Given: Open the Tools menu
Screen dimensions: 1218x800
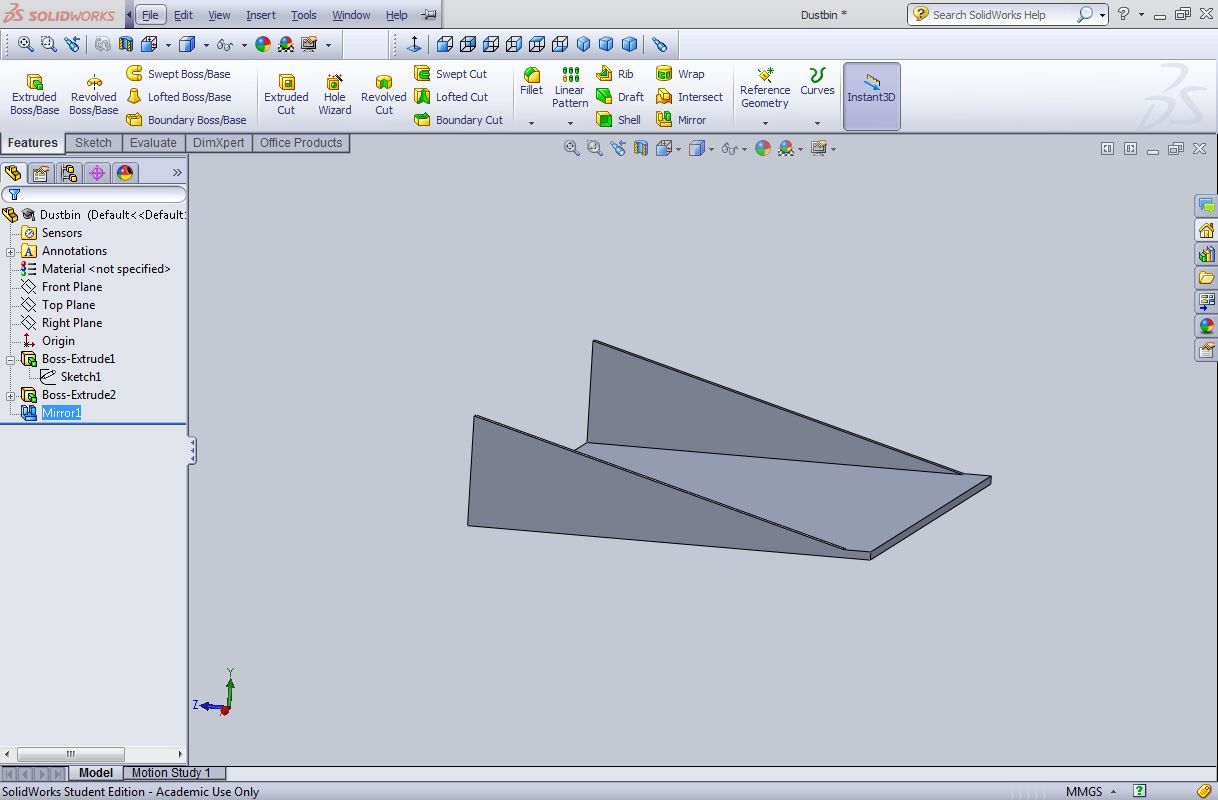Looking at the screenshot, I should tap(303, 15).
